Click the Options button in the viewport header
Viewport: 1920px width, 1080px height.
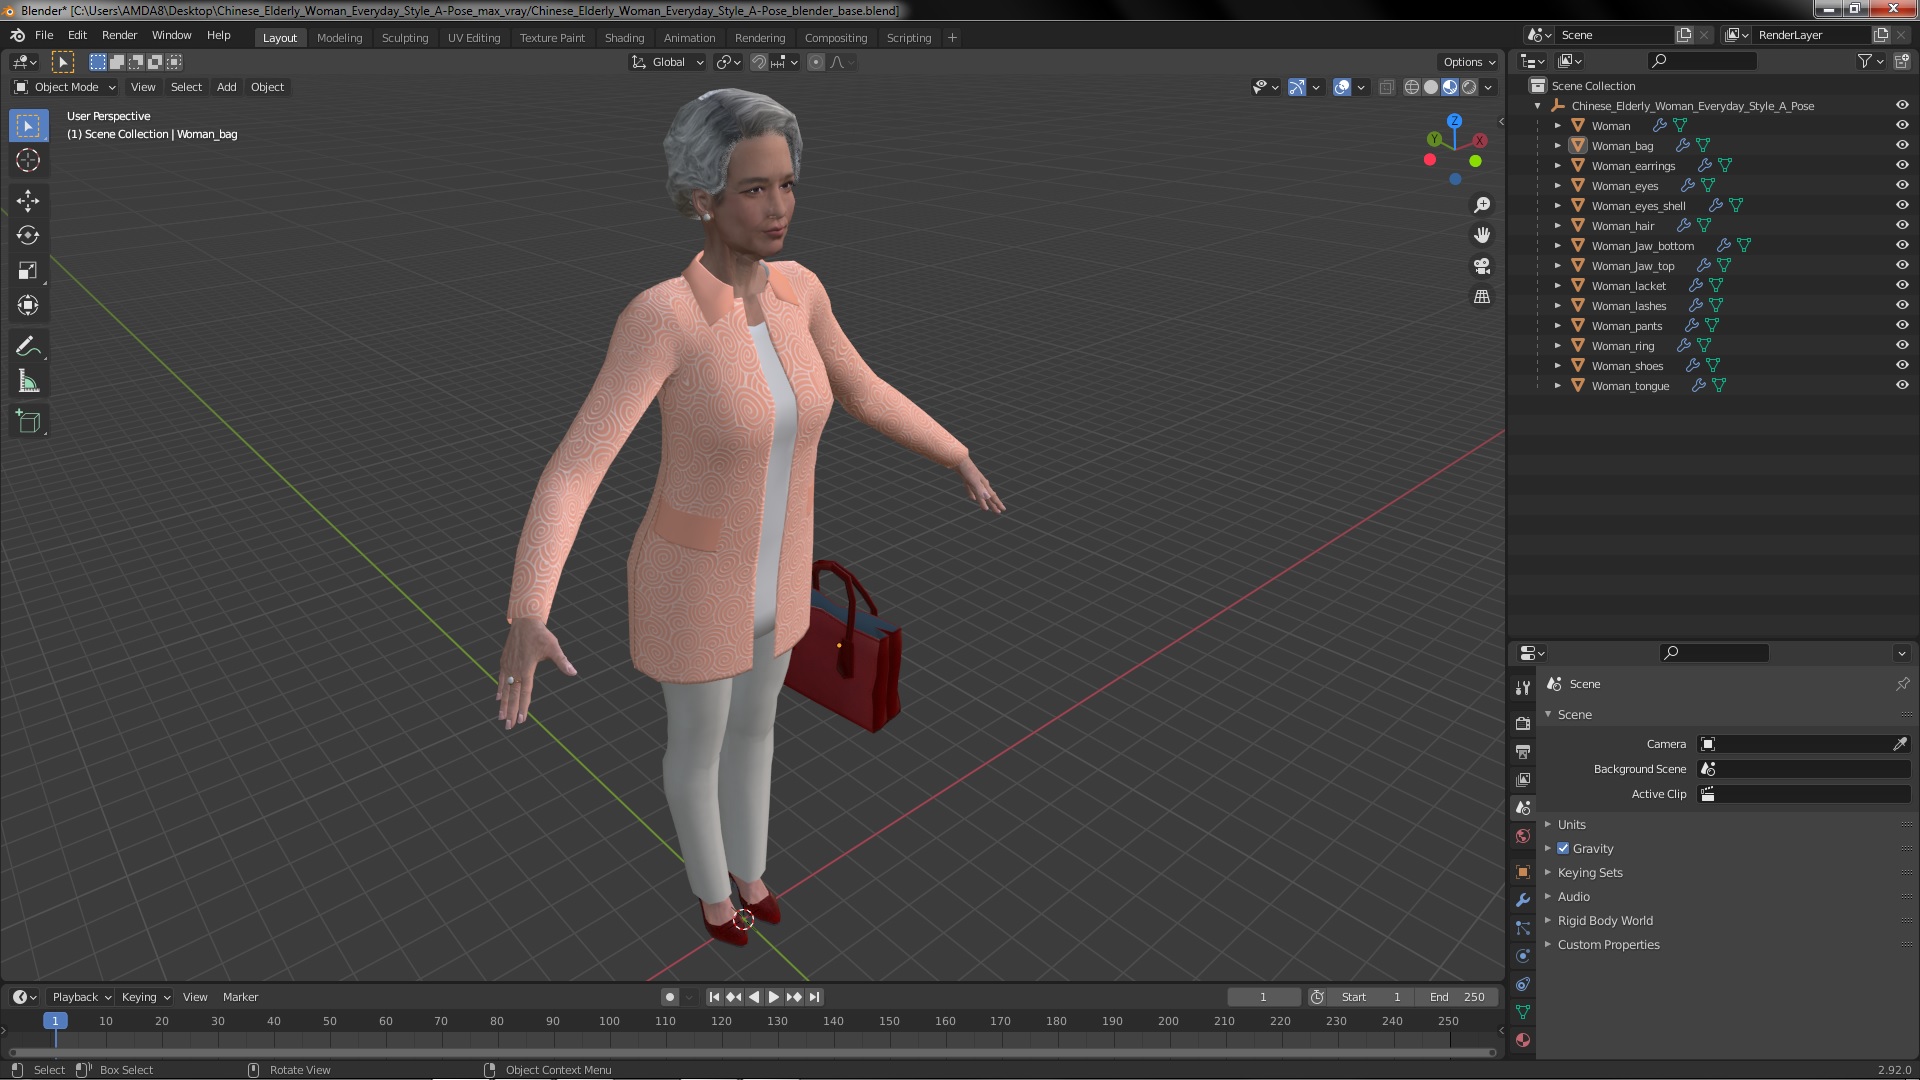click(x=1468, y=62)
